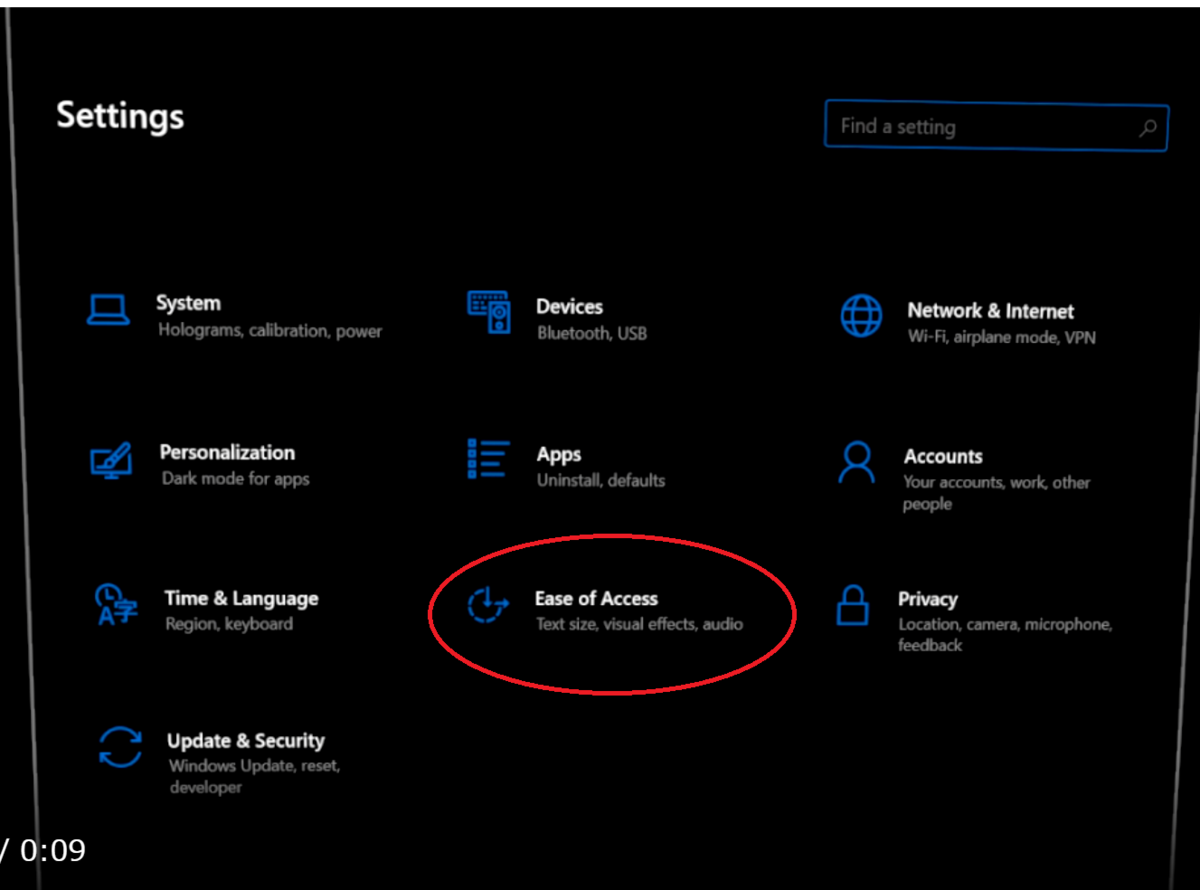This screenshot has width=1200, height=890.
Task: Click 'Your accounts, work, other people' text
Action: click(x=996, y=493)
